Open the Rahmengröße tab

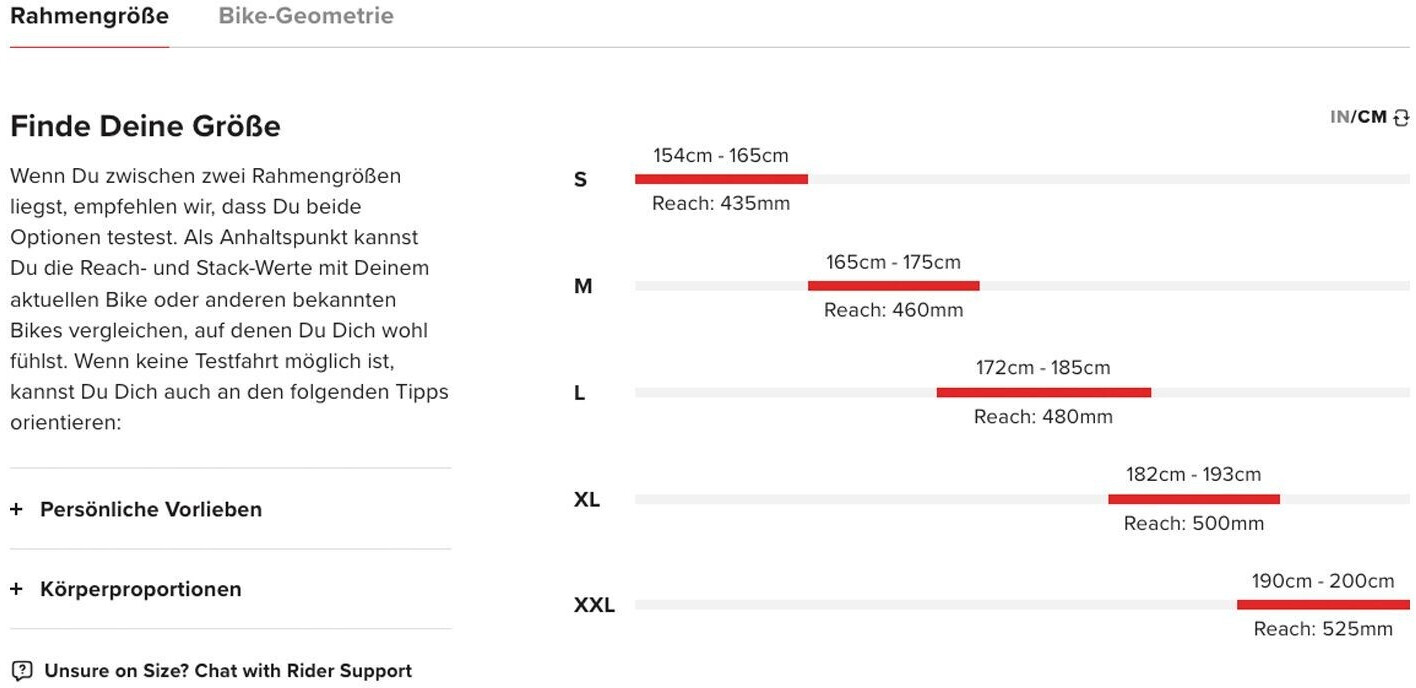tap(89, 16)
